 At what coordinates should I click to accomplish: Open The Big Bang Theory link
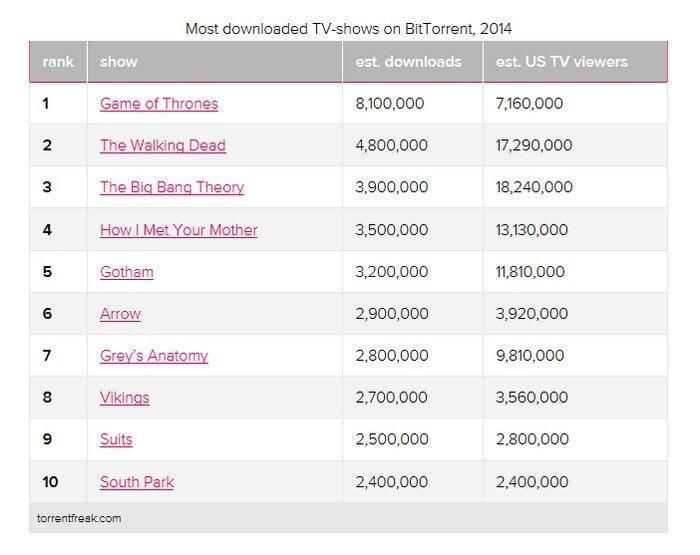[172, 187]
